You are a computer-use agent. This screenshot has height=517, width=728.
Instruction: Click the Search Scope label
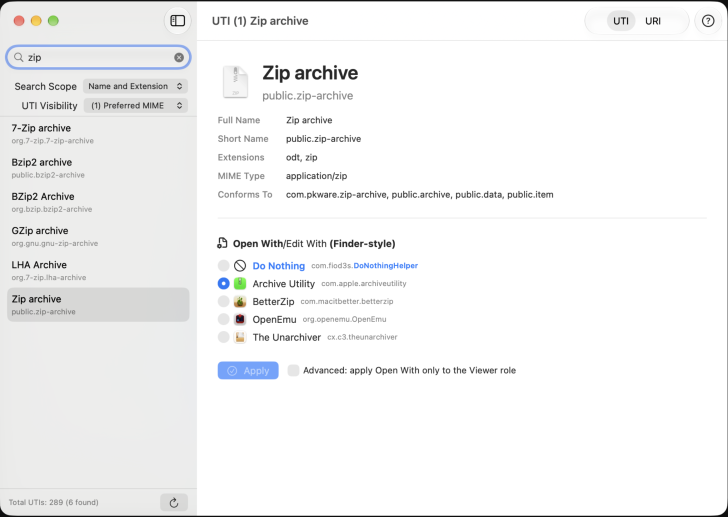(46, 86)
